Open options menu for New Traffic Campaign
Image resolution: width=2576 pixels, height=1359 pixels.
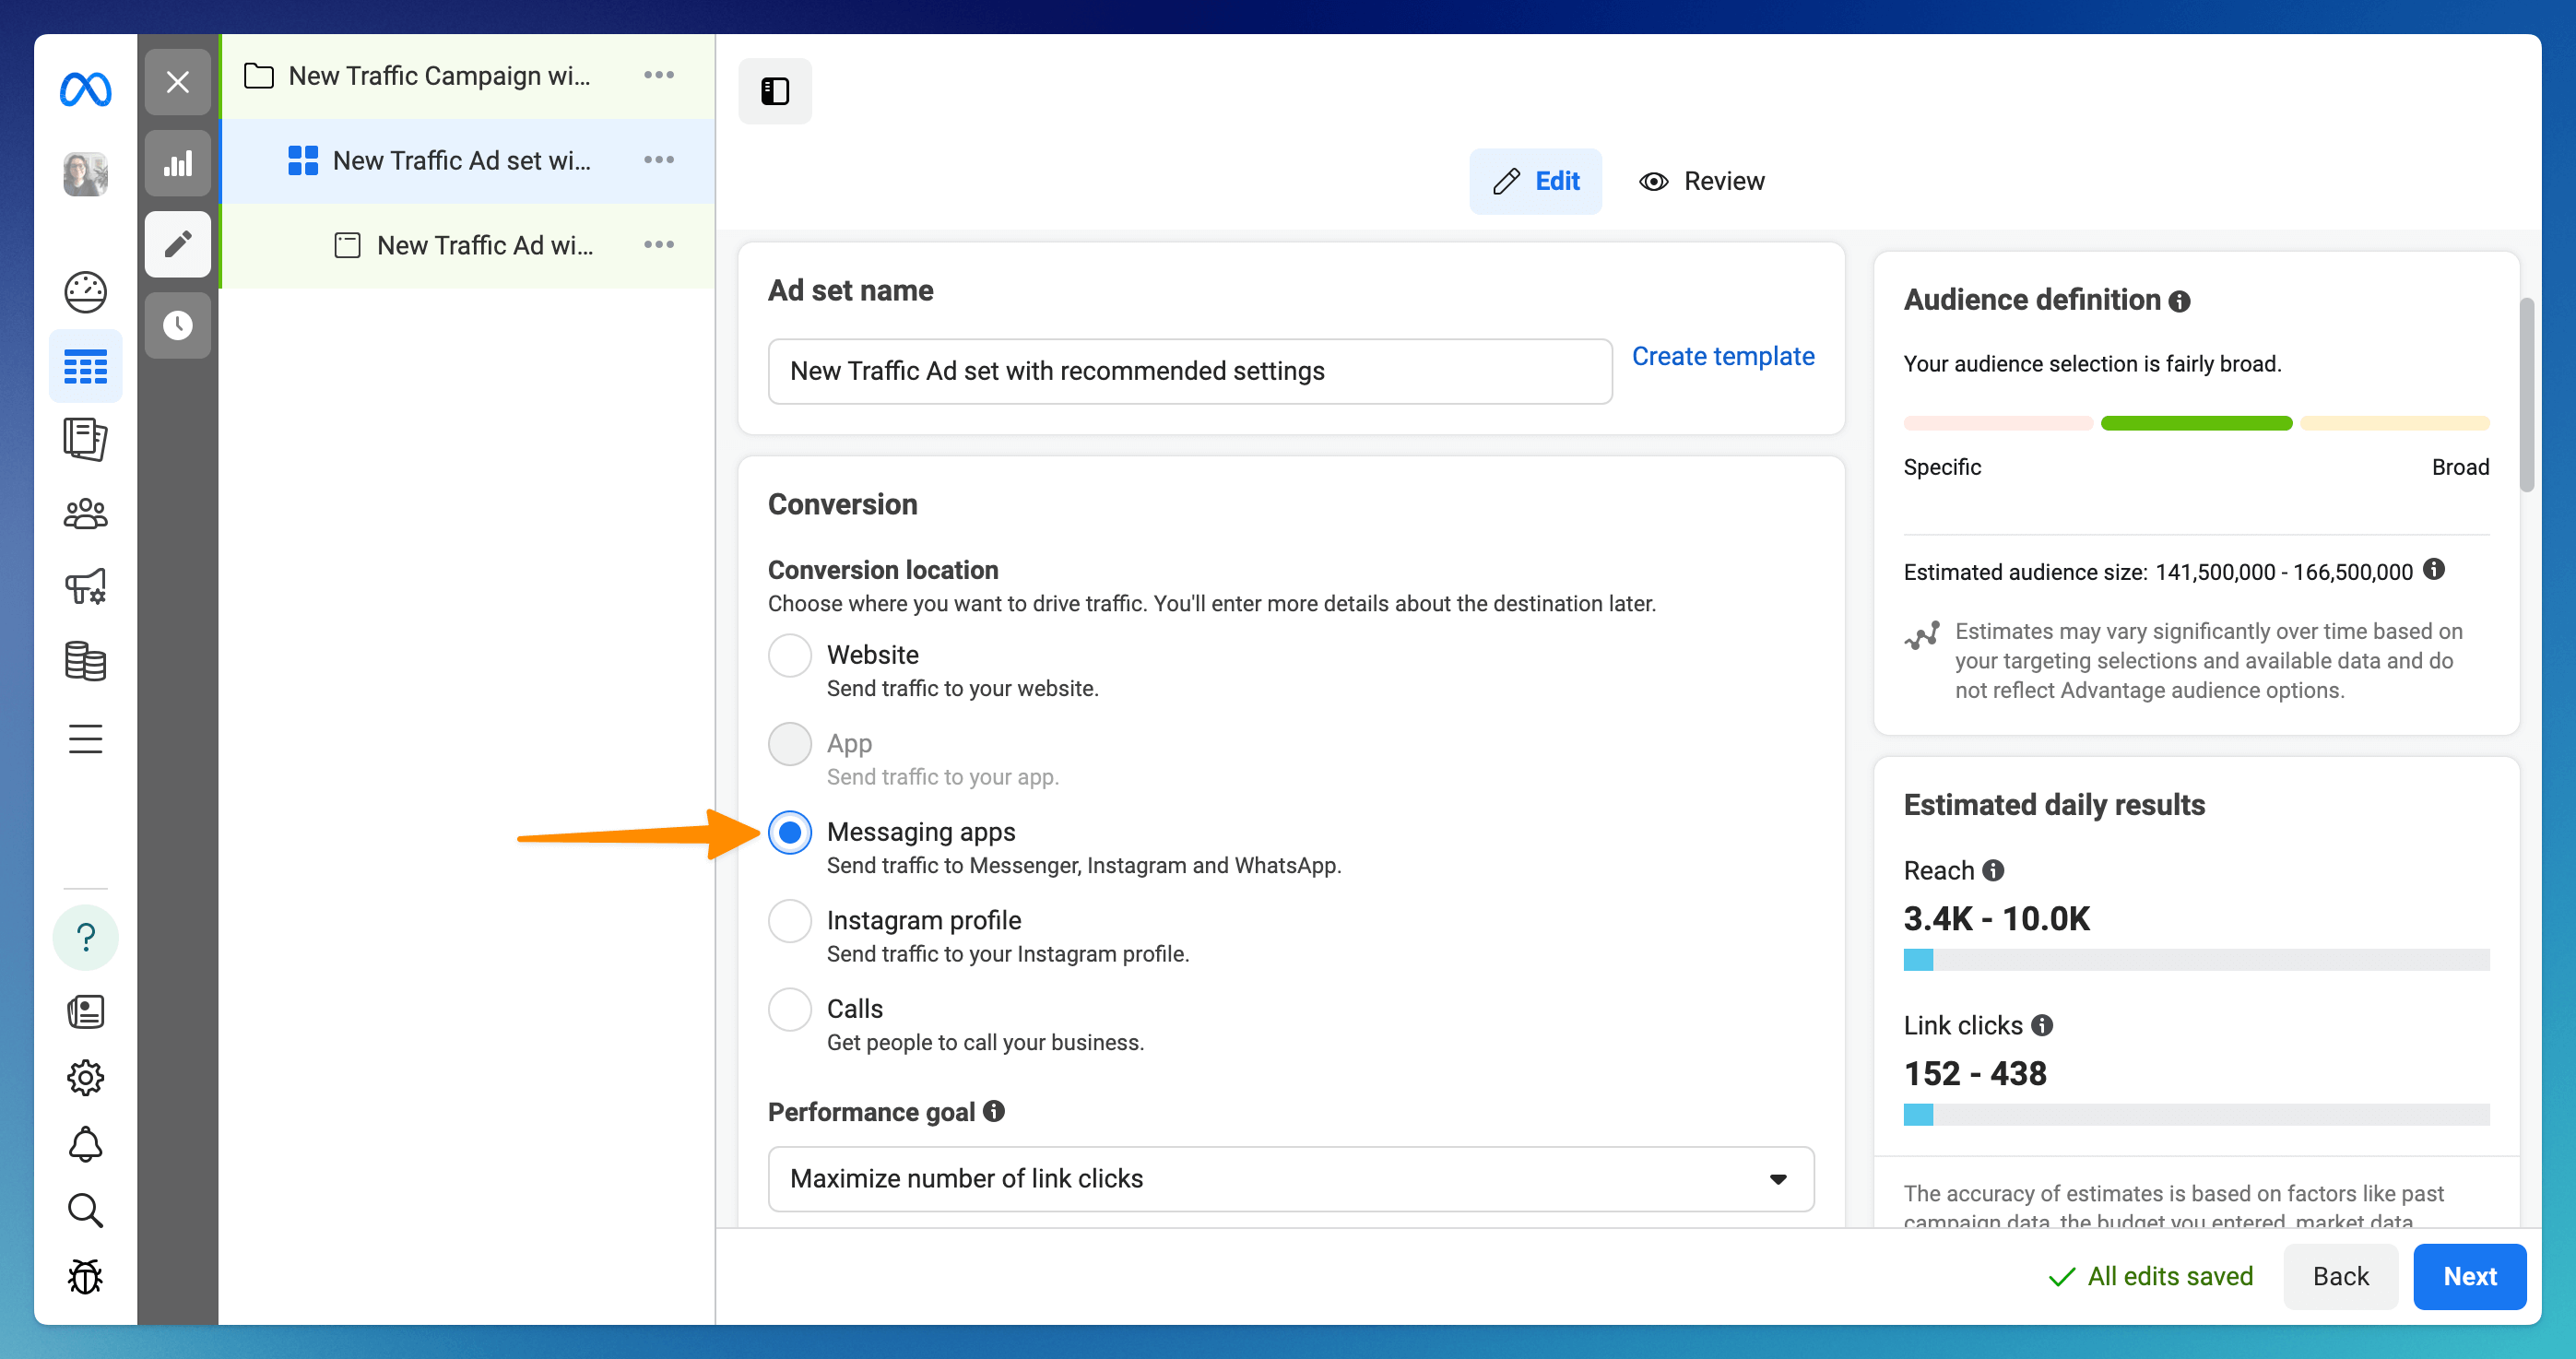tap(659, 75)
